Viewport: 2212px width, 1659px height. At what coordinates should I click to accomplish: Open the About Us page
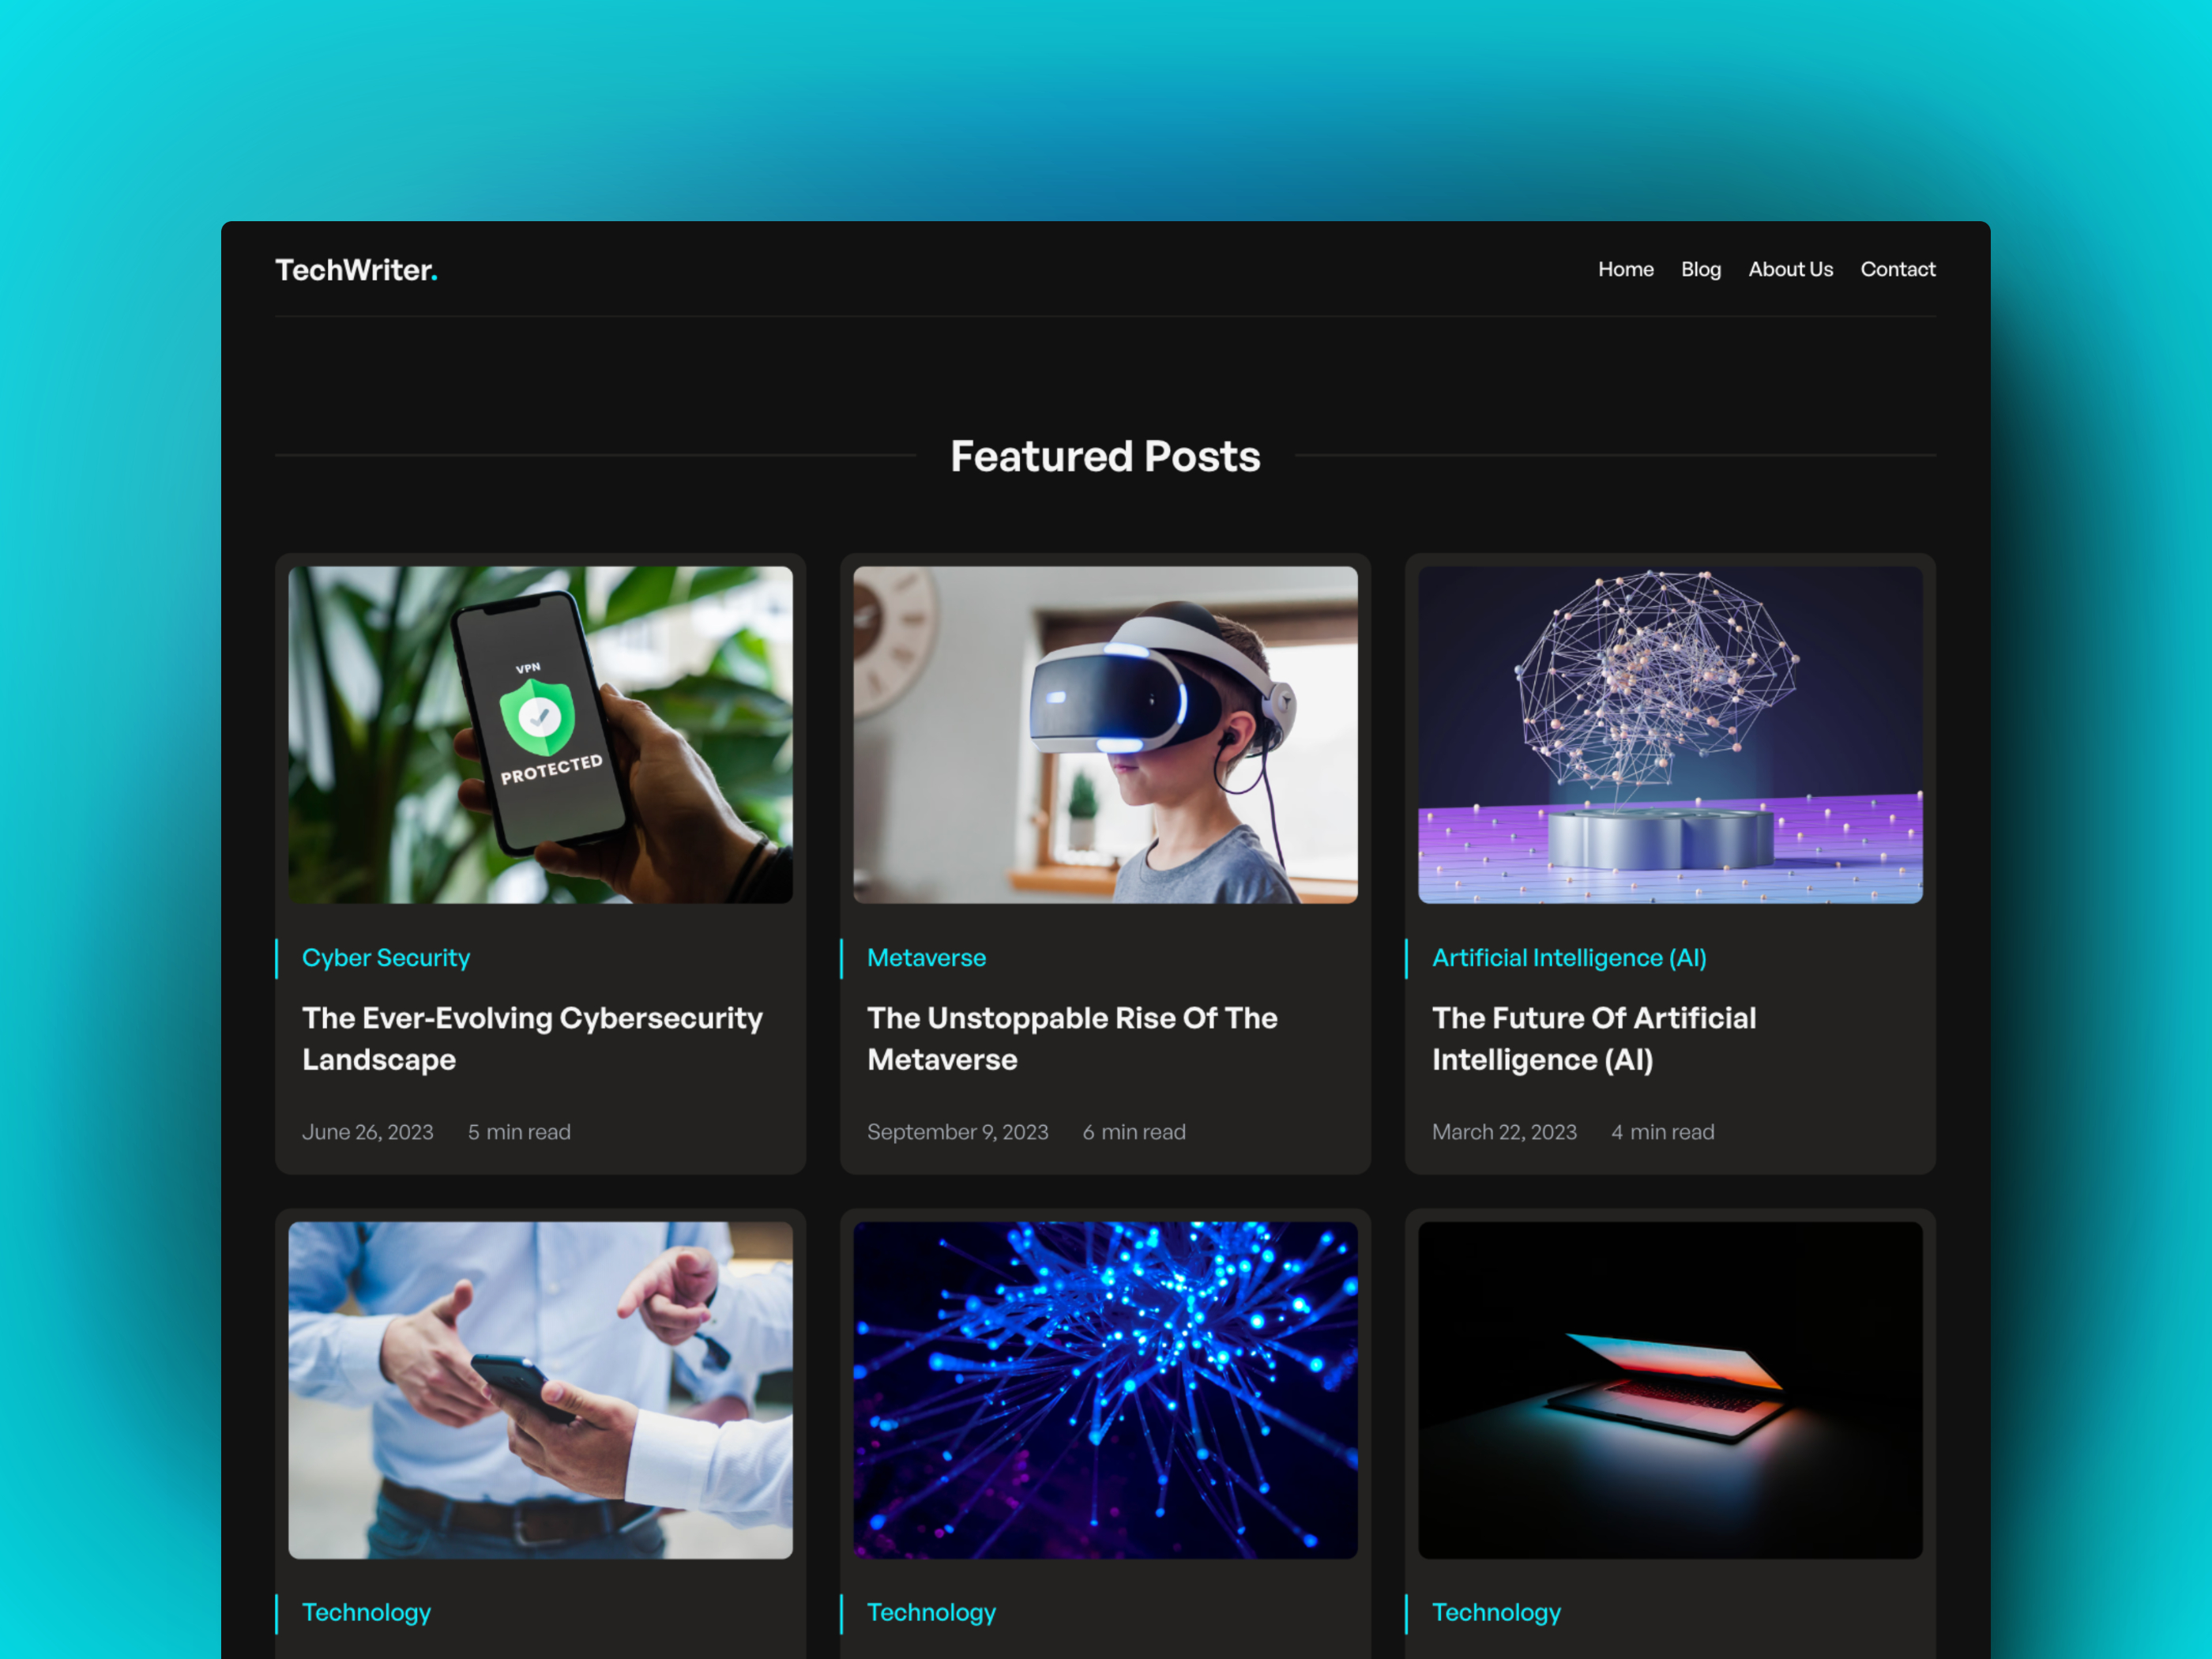tap(1790, 269)
